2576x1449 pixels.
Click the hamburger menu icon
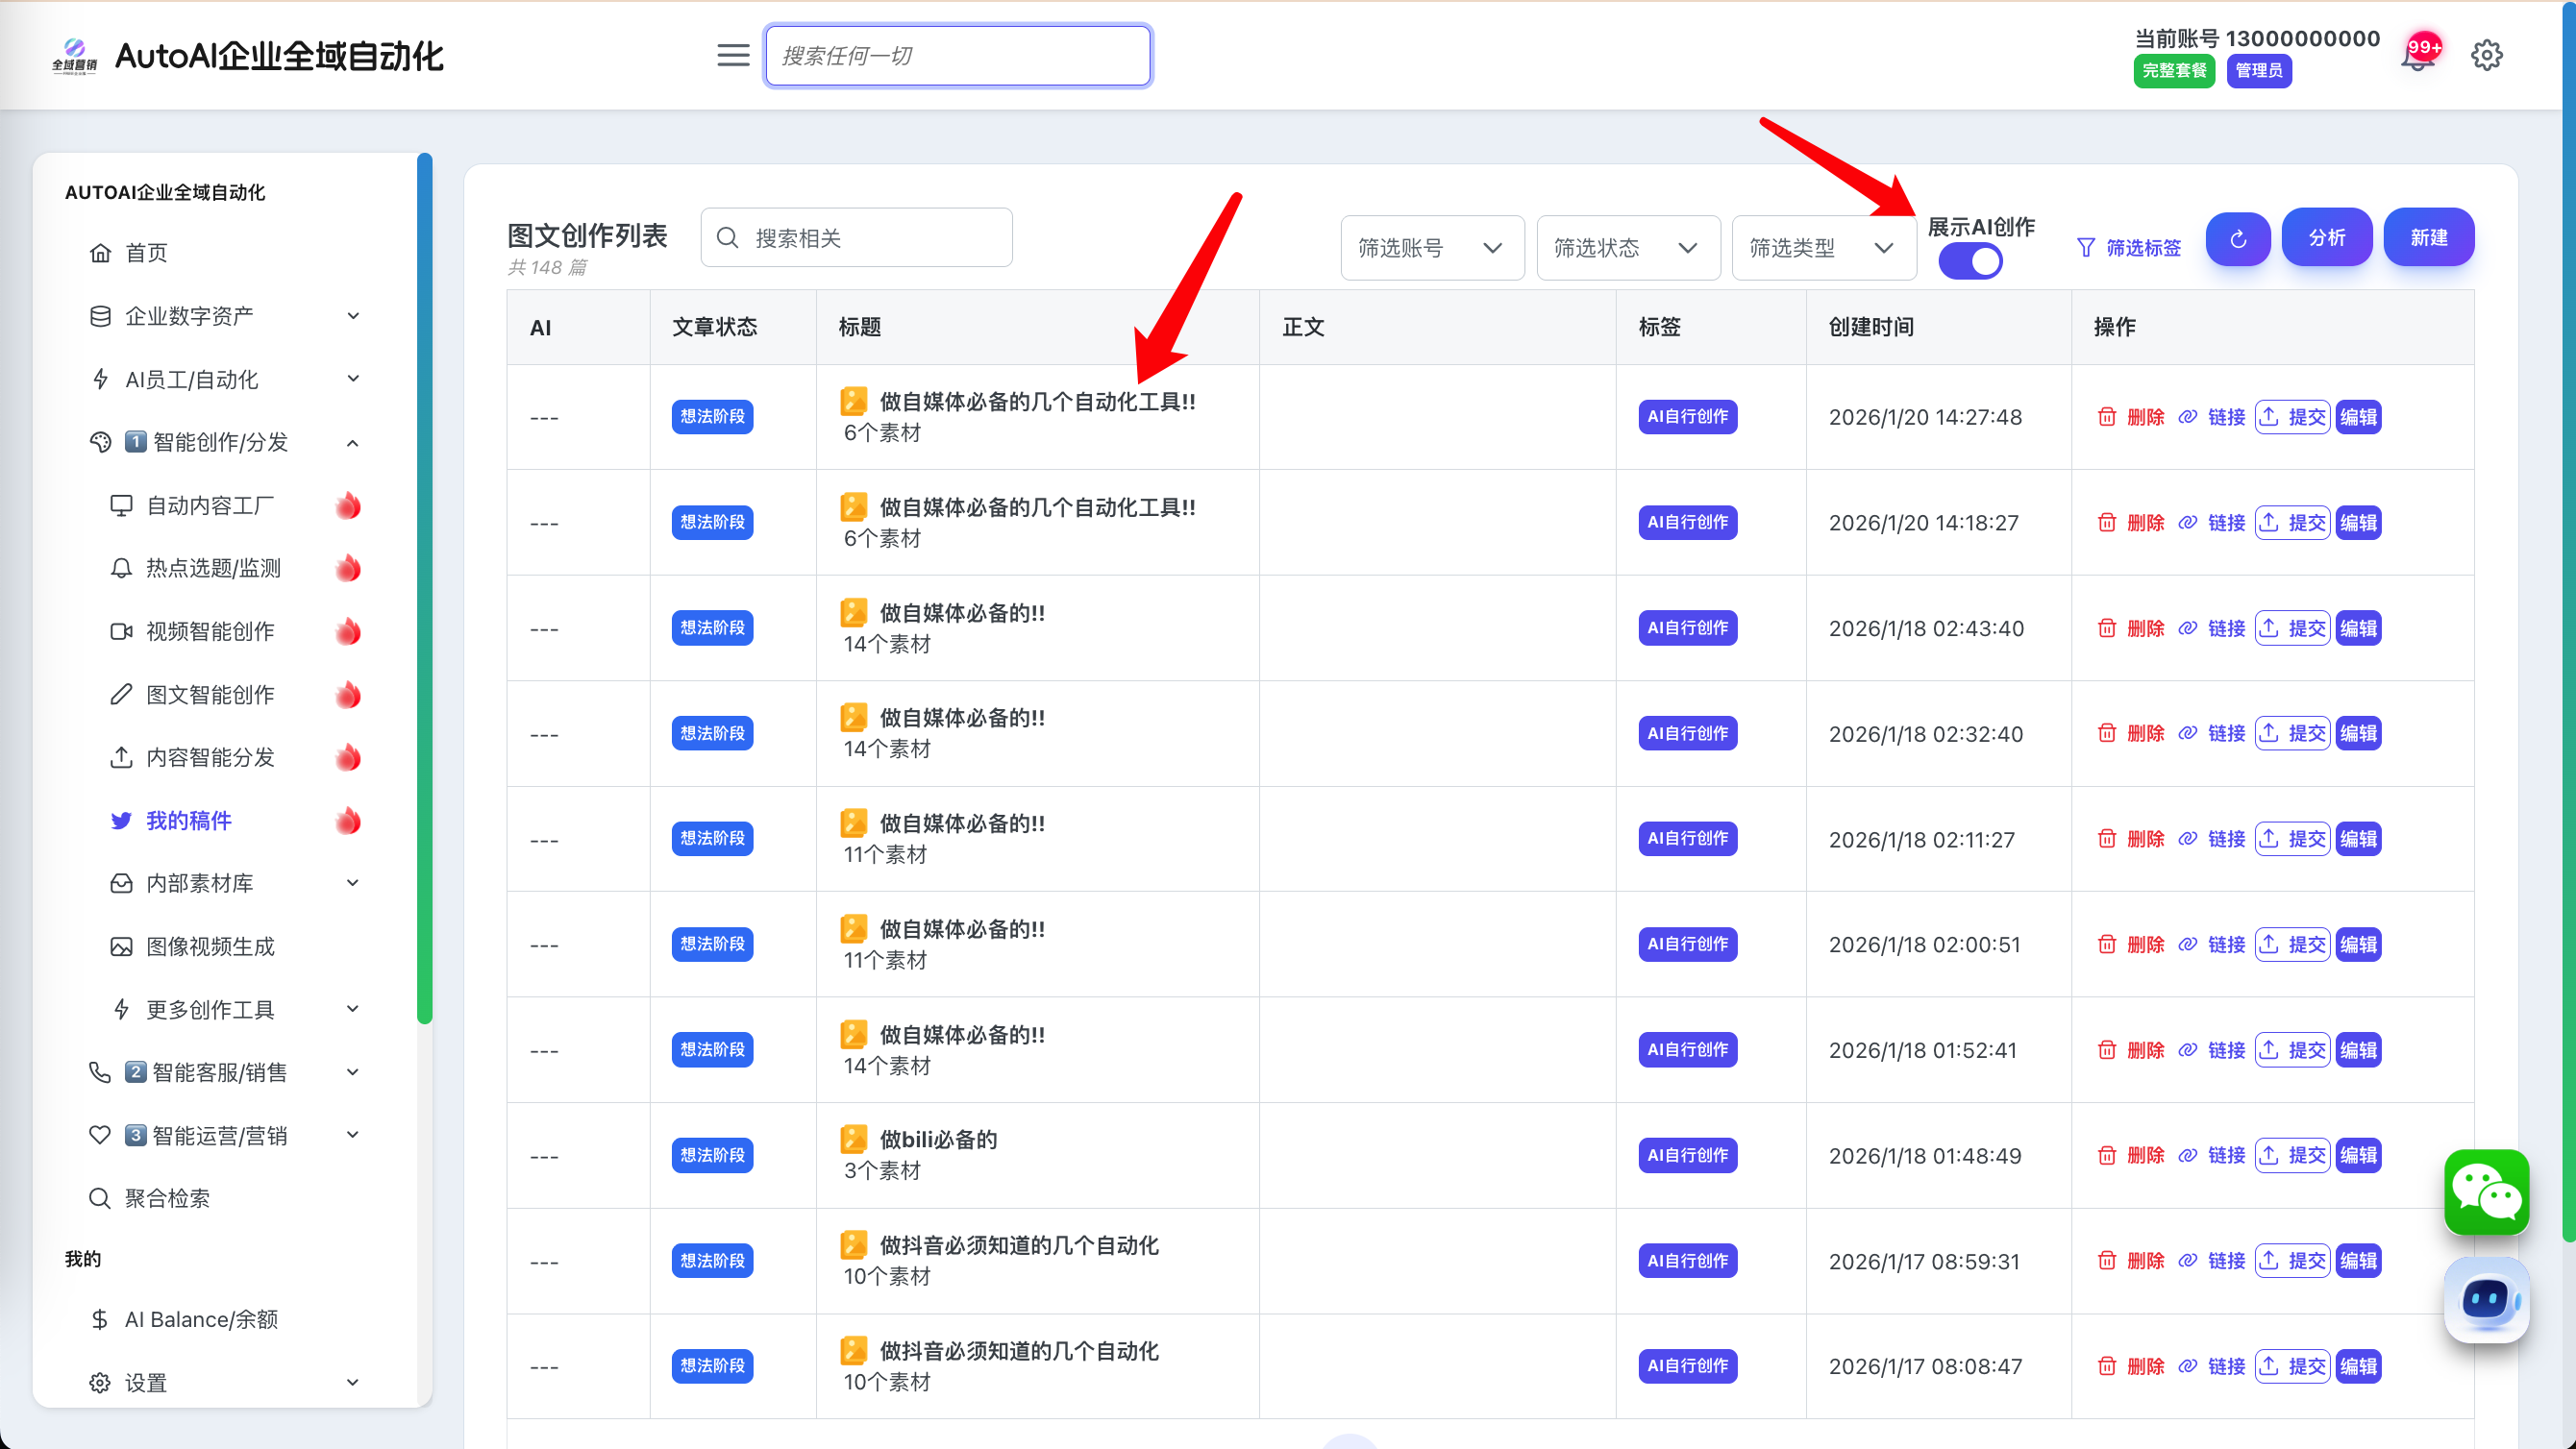tap(733, 55)
